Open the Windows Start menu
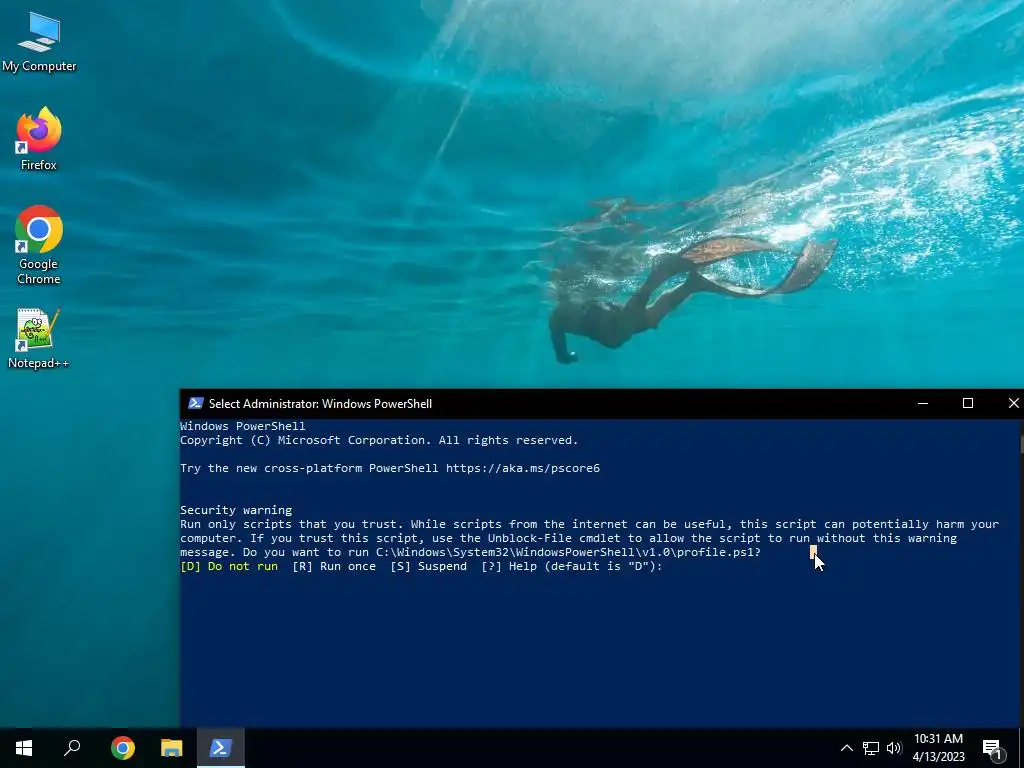The height and width of the screenshot is (768, 1024). [24, 748]
